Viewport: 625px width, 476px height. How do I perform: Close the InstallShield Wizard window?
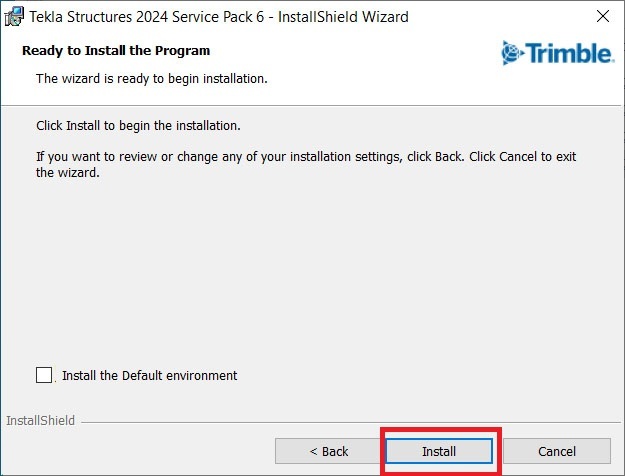(x=602, y=16)
